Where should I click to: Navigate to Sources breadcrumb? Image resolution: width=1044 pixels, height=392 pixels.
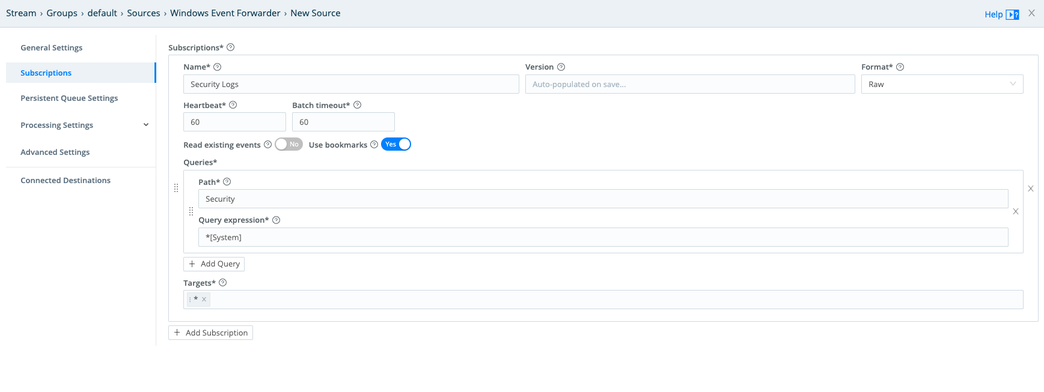coord(144,13)
